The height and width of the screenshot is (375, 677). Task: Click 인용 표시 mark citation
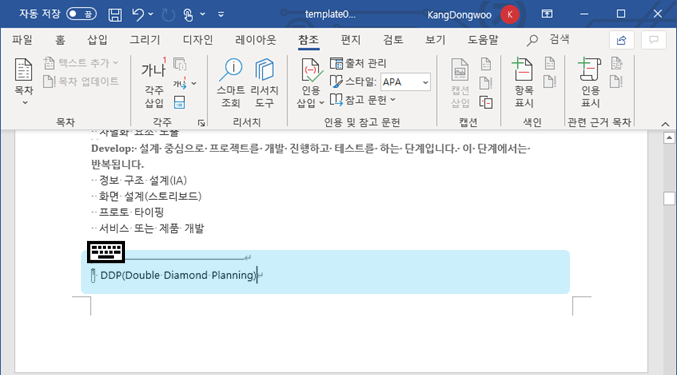[590, 83]
